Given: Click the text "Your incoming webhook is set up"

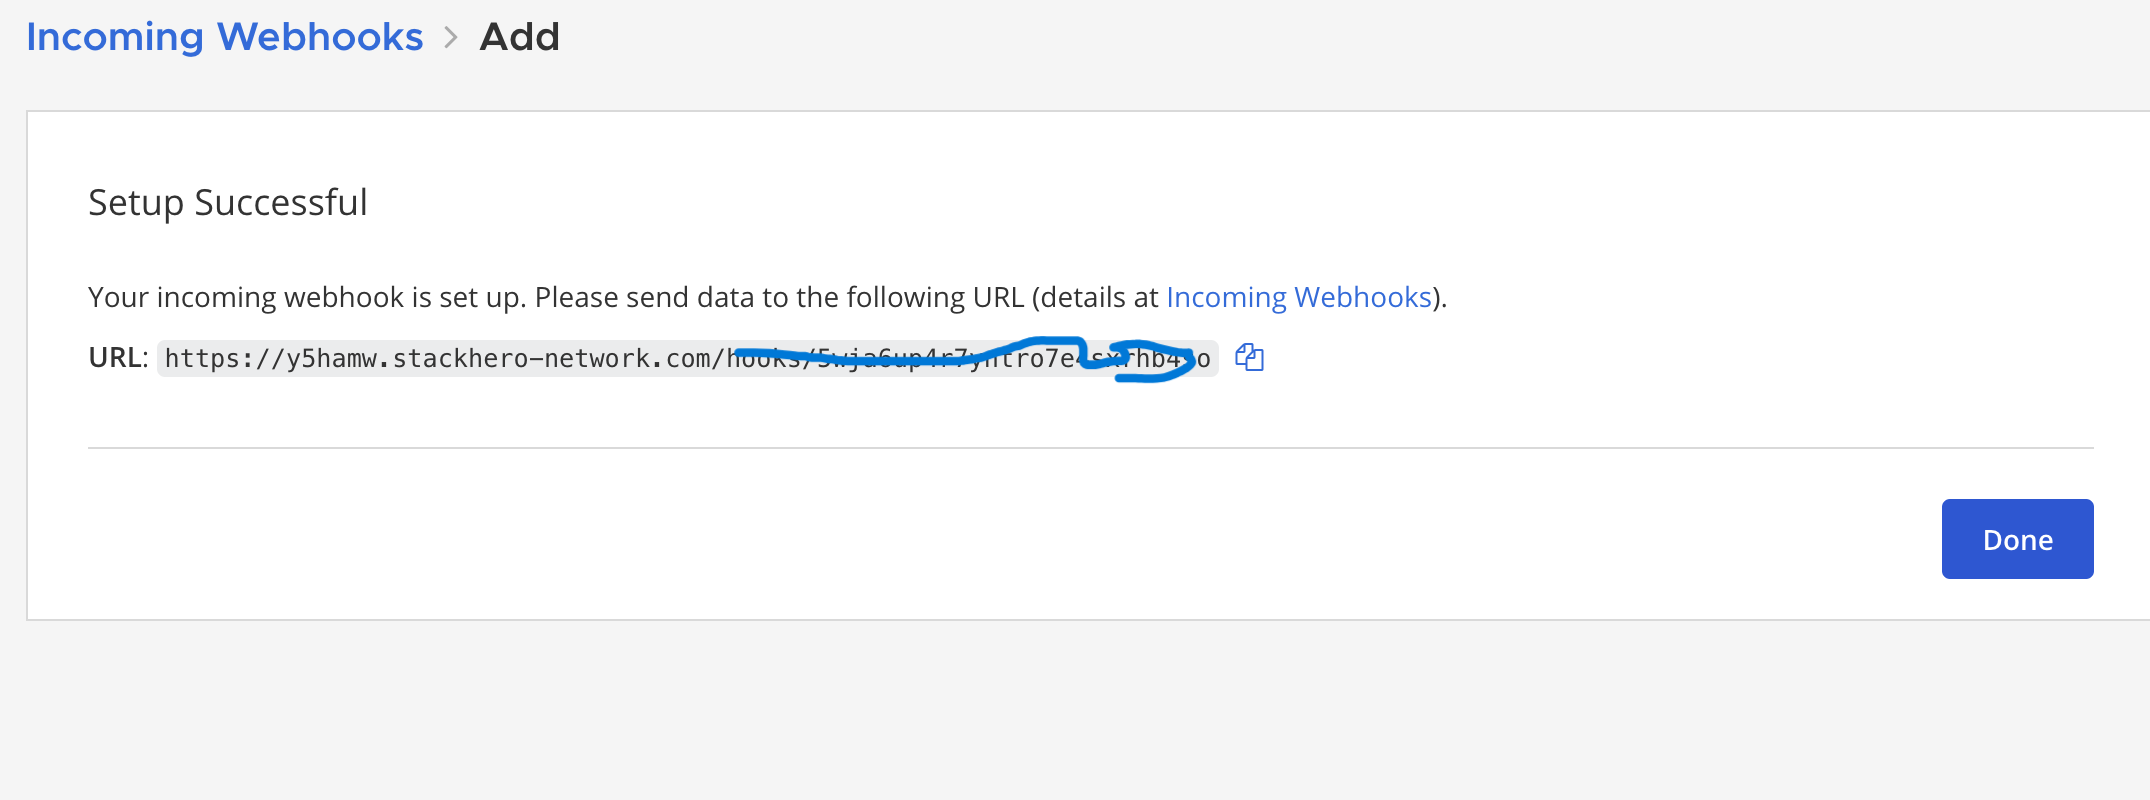Looking at the screenshot, I should [306, 297].
